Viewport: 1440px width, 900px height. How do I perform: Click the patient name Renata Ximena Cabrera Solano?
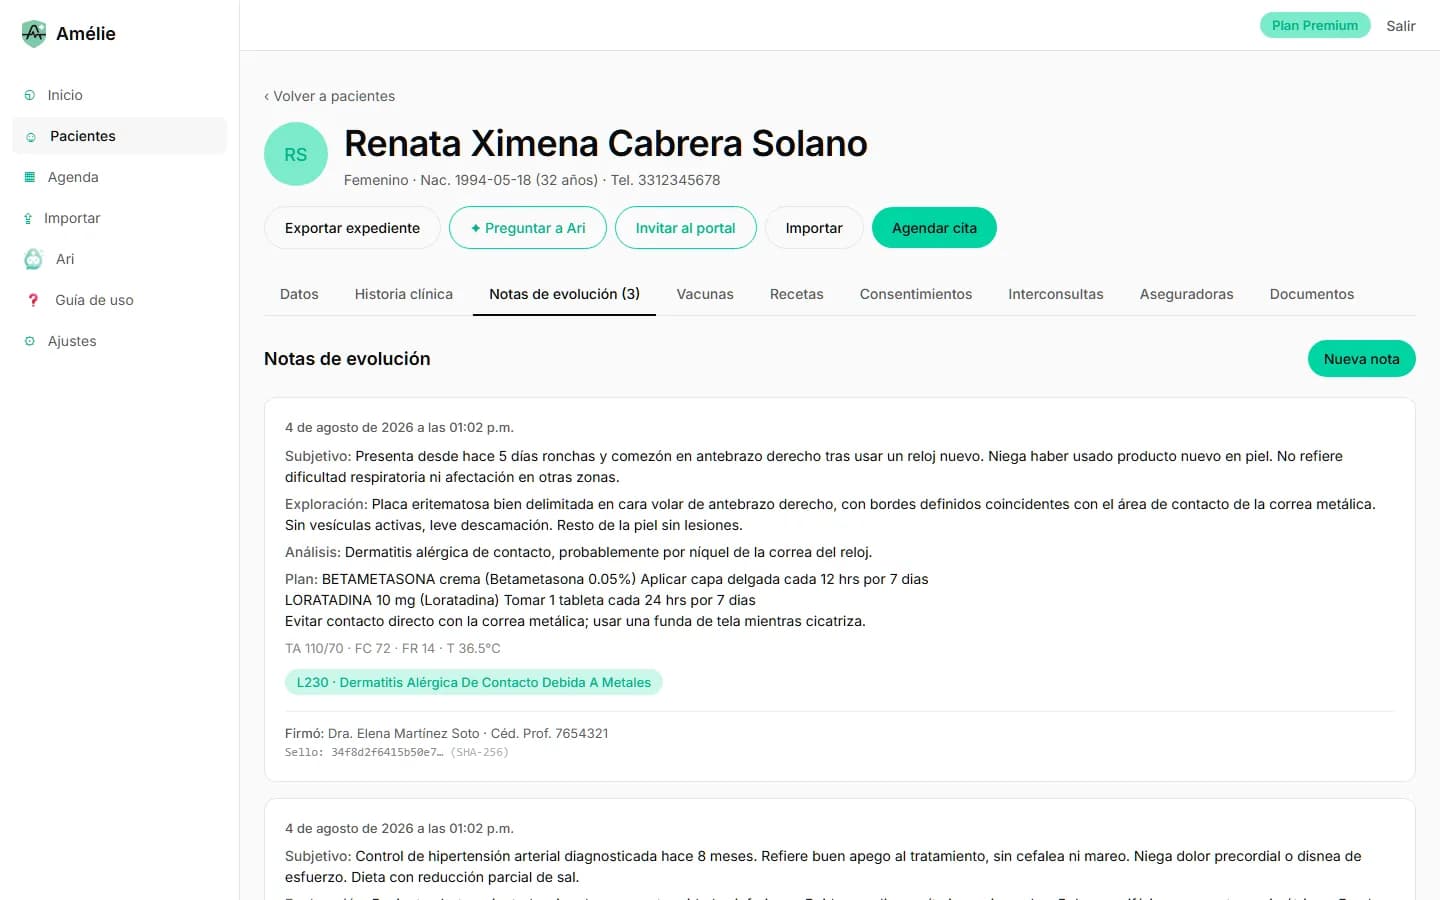click(x=606, y=144)
